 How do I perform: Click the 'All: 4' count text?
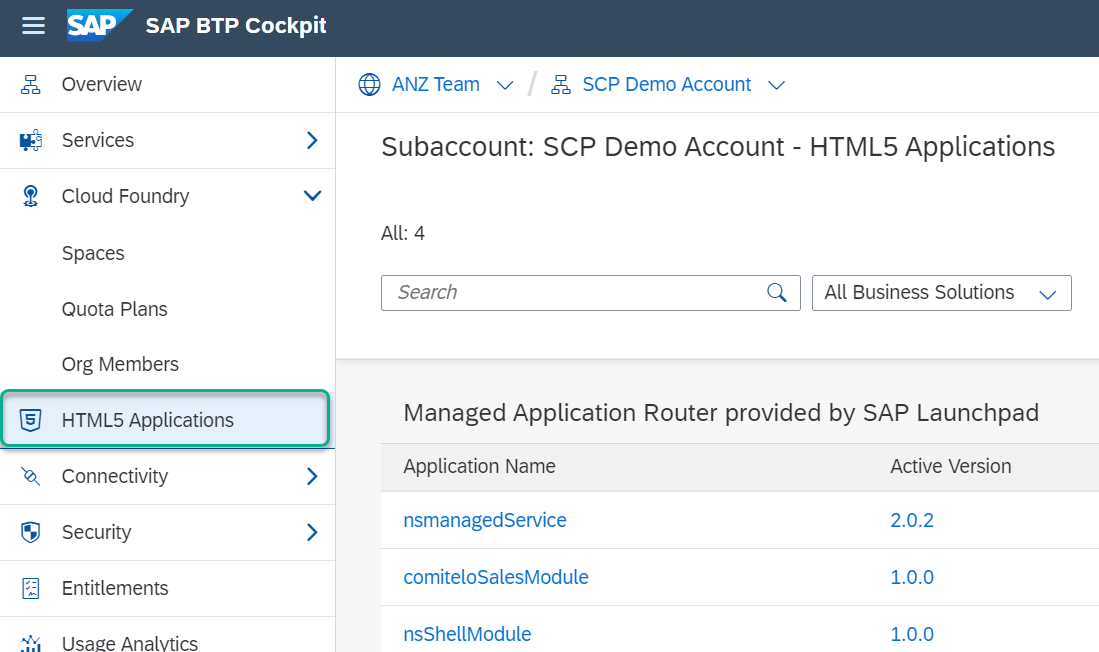(x=403, y=233)
